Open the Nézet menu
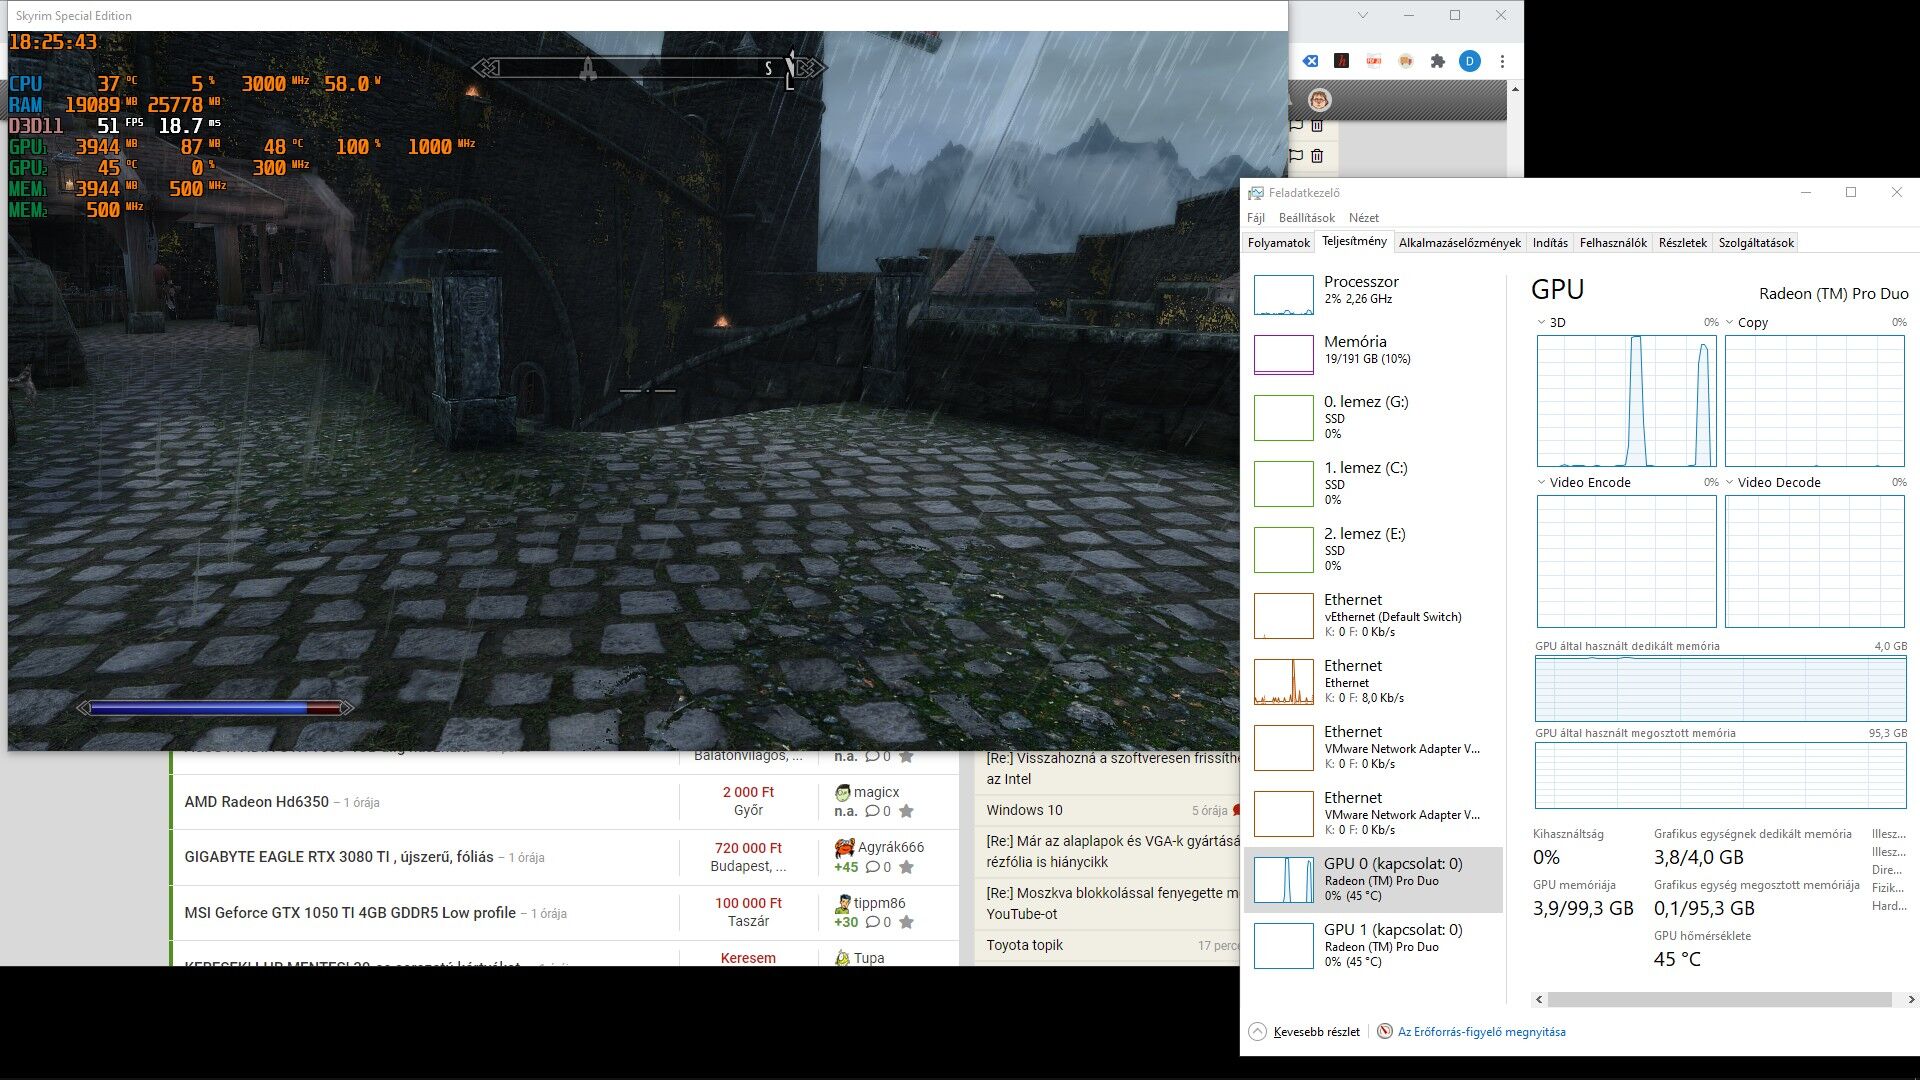The width and height of the screenshot is (1920, 1080). tap(1363, 217)
